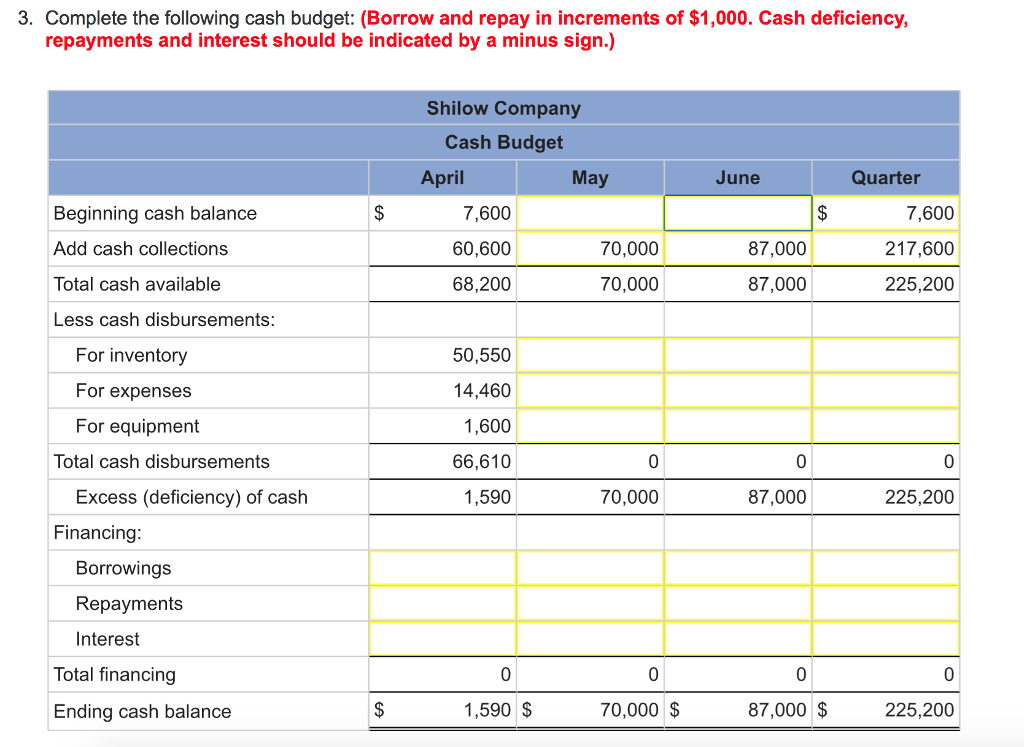Select the April column header
The width and height of the screenshot is (1024, 747).
[442, 177]
